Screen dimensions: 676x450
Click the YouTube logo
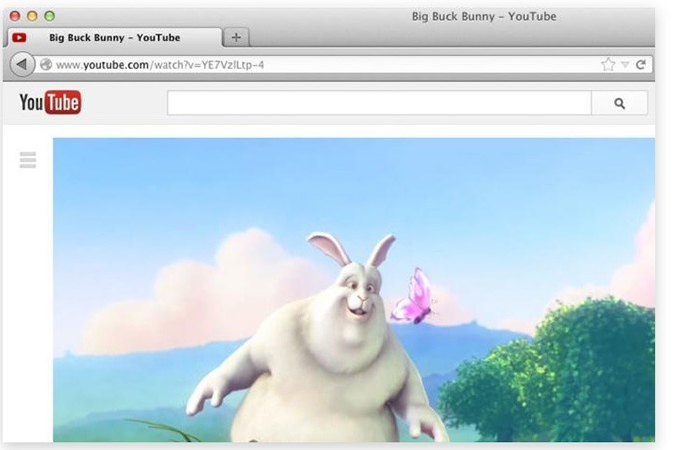[50, 102]
